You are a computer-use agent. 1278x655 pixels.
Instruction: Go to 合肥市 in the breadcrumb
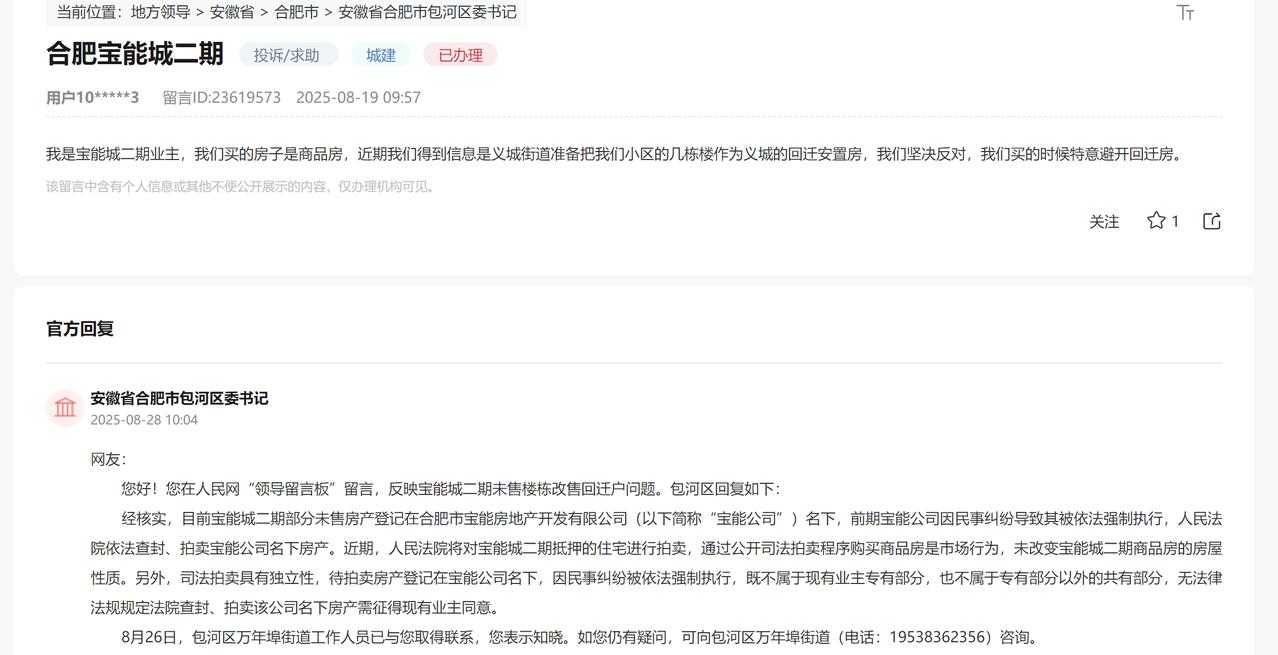coord(297,12)
